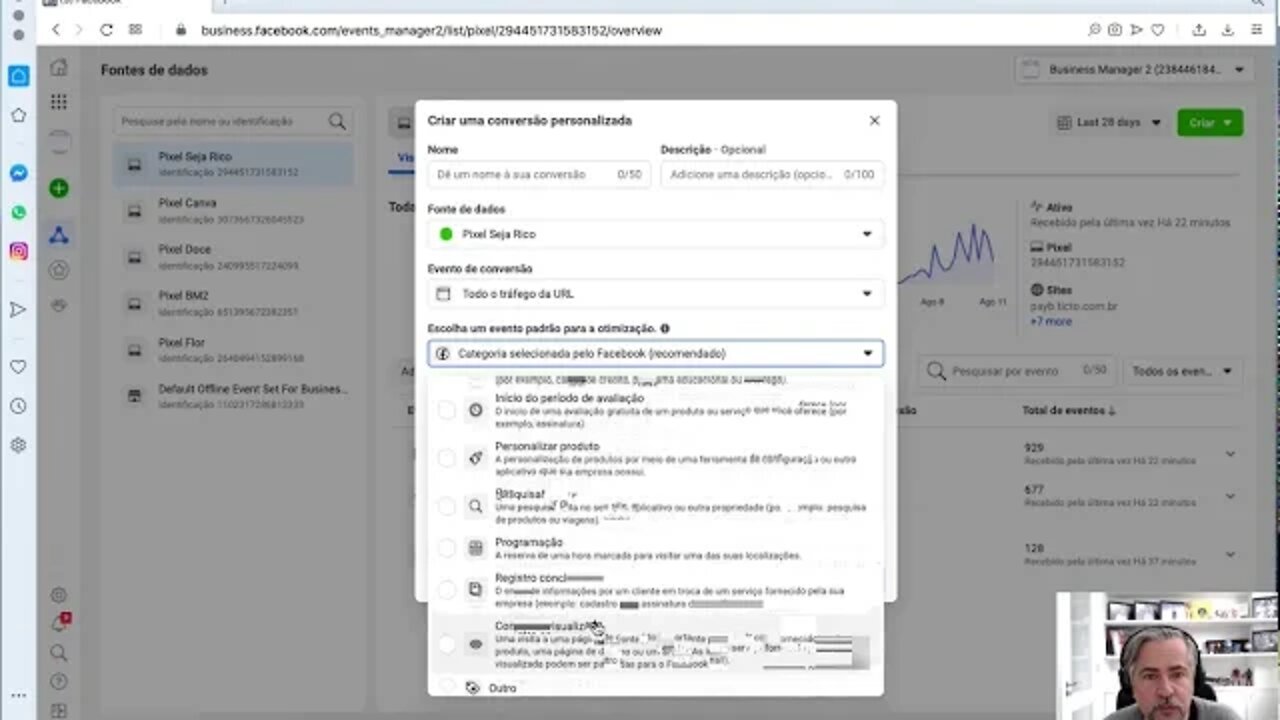1280x720 pixels.
Task: Open the history clock in browser sidebar
Action: pyautogui.click(x=18, y=406)
